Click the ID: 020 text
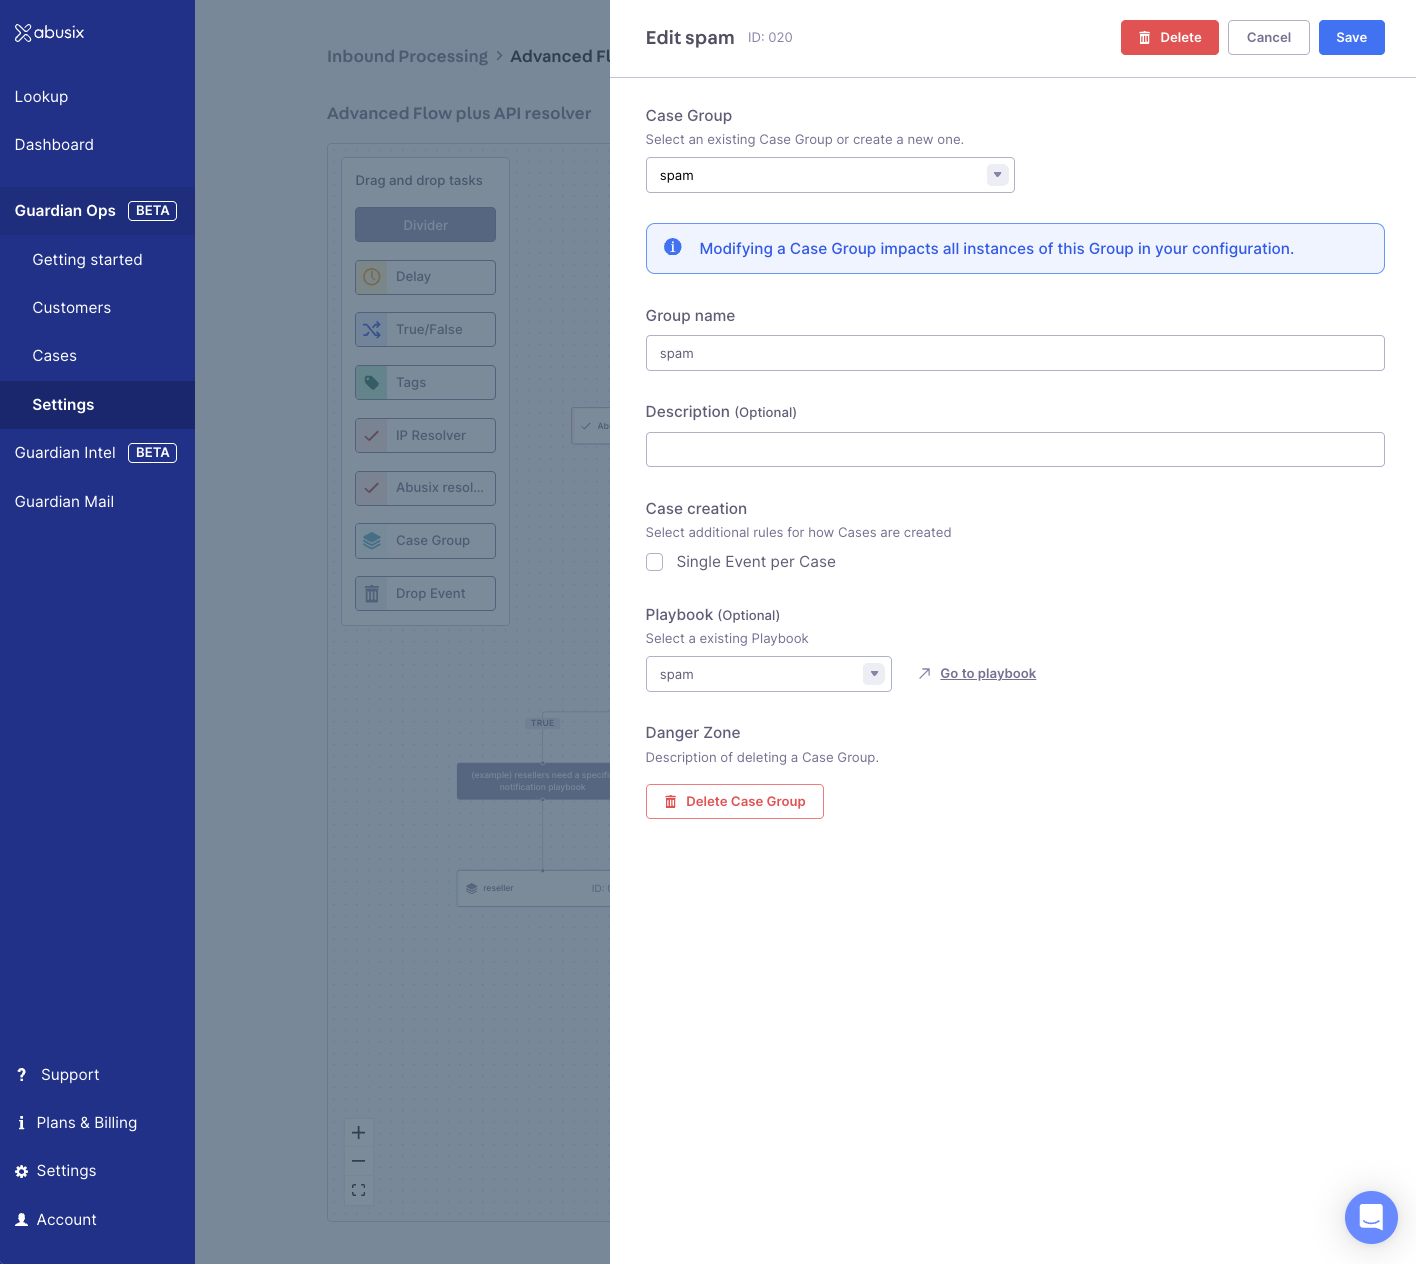This screenshot has height=1264, width=1416. coord(770,38)
